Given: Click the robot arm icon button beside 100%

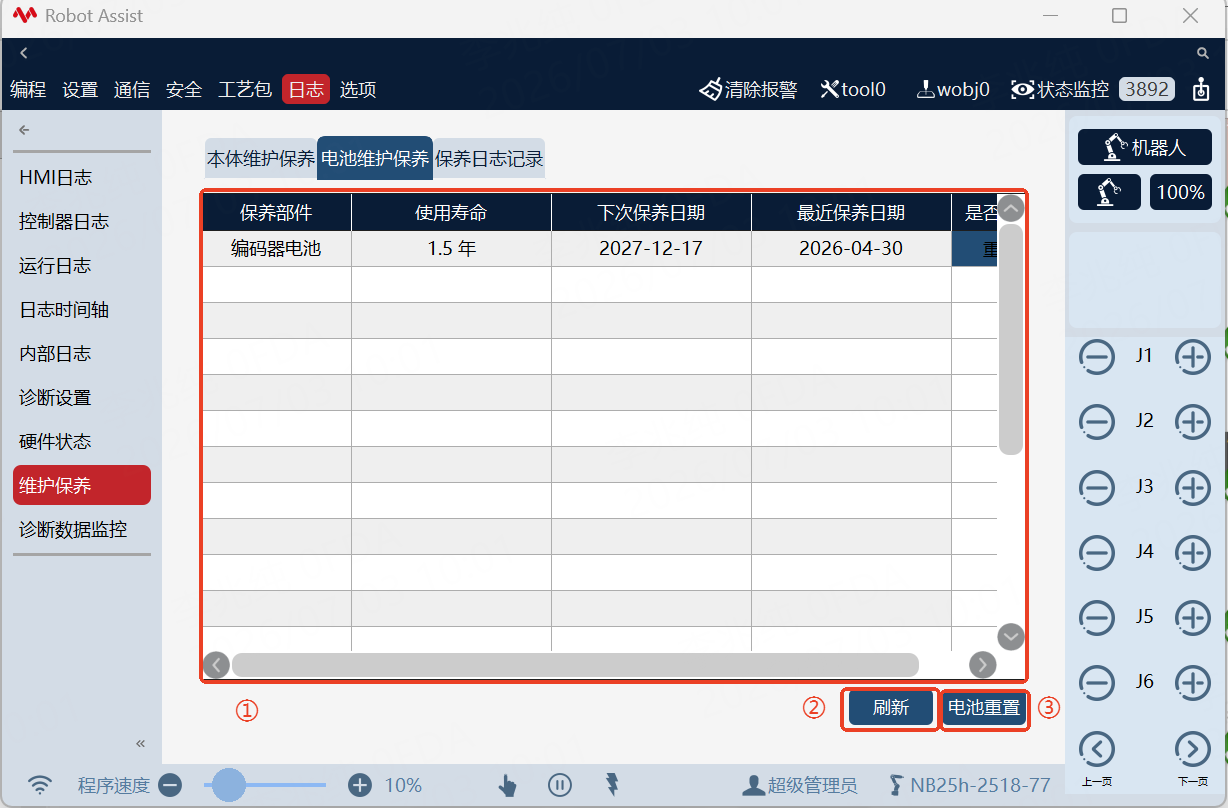Looking at the screenshot, I should tap(1109, 192).
